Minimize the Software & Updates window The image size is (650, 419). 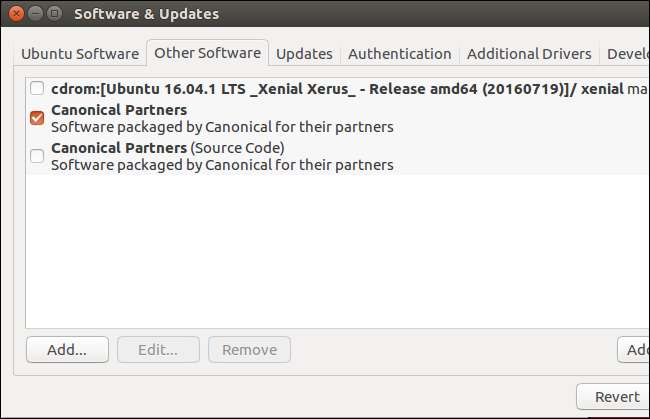[32, 14]
